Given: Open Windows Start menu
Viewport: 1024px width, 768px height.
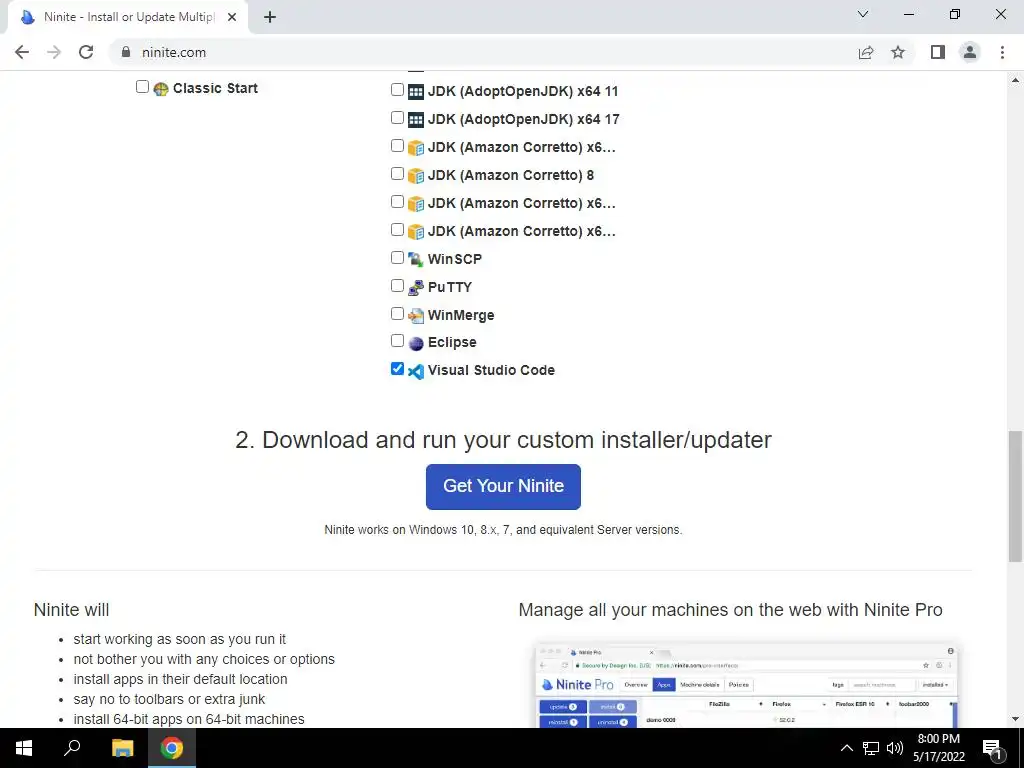Looking at the screenshot, I should tap(24, 748).
